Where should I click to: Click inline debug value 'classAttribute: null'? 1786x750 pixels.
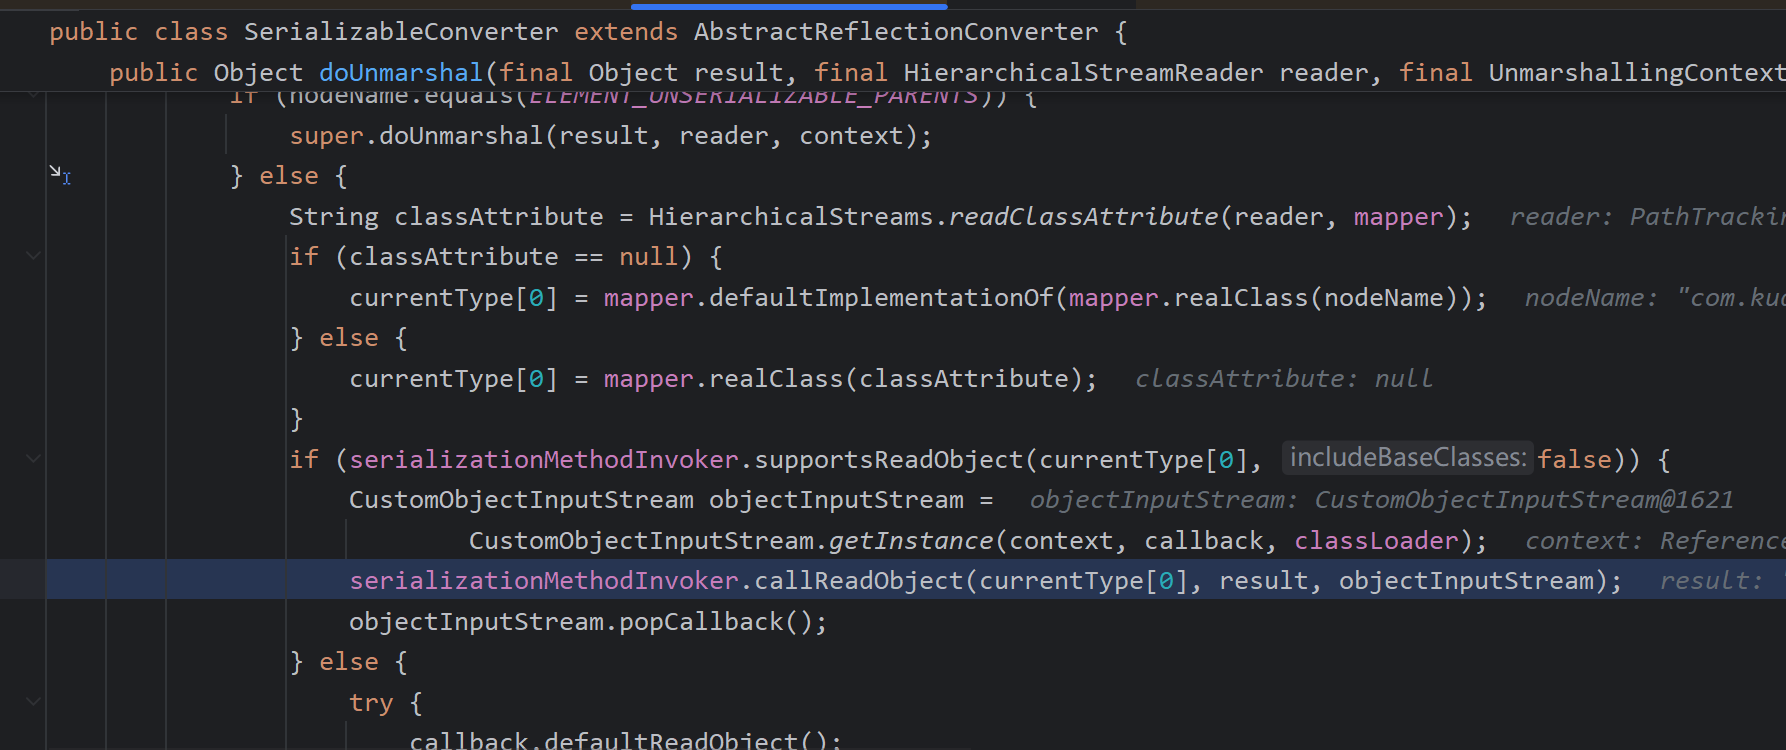coord(1284,379)
